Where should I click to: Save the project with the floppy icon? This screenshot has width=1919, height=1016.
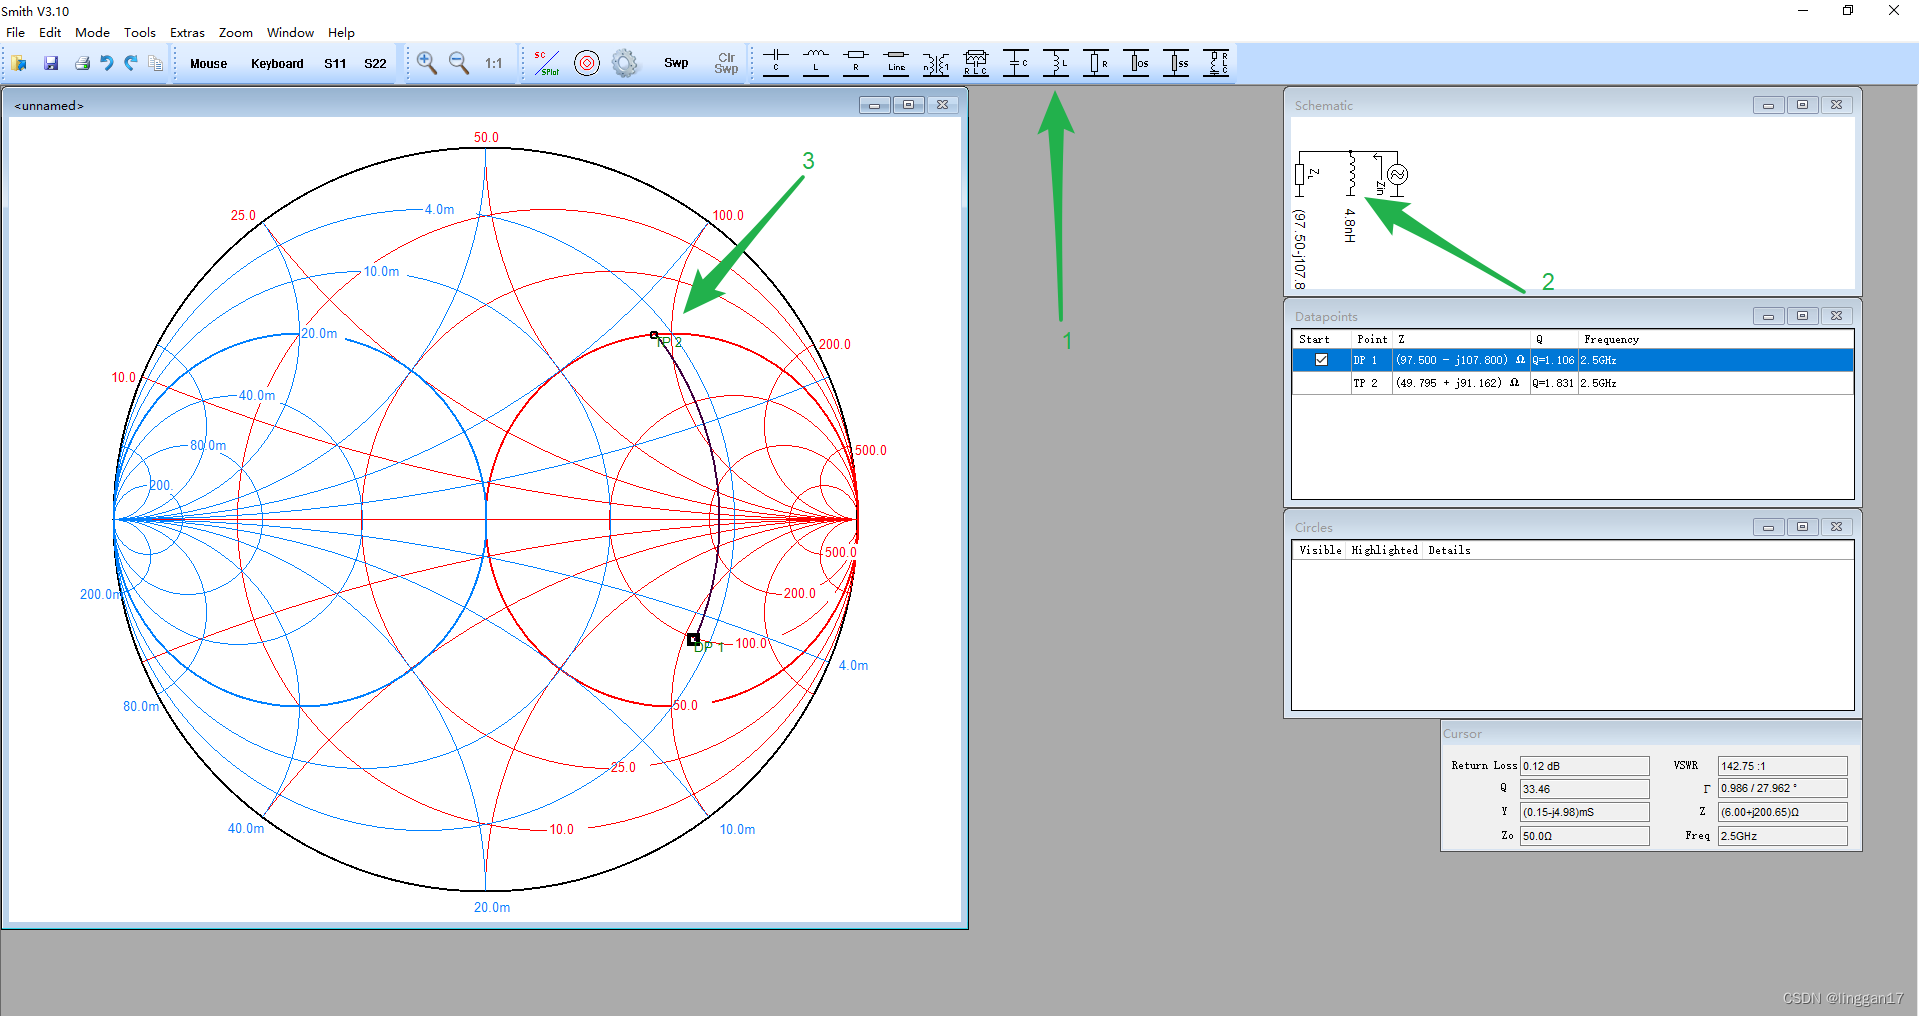tap(51, 63)
